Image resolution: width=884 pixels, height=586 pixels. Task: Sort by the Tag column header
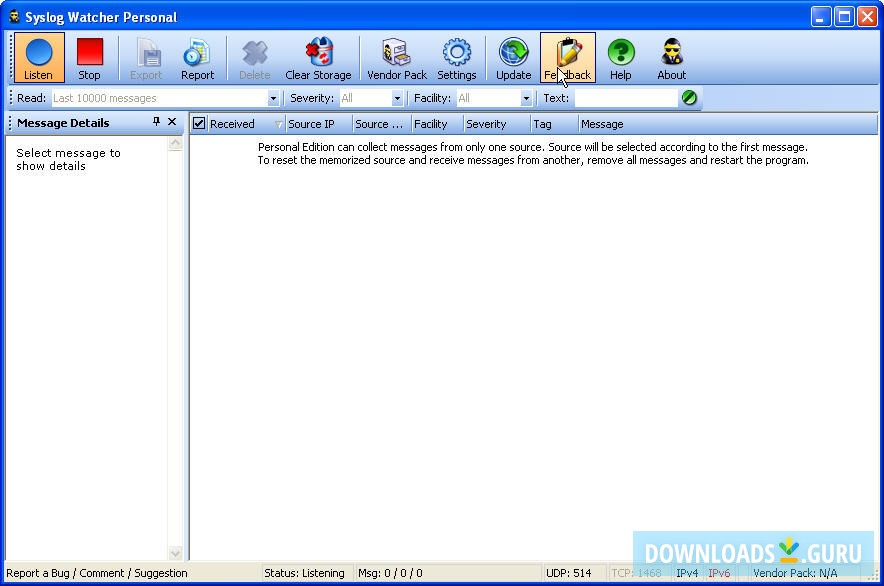(554, 124)
